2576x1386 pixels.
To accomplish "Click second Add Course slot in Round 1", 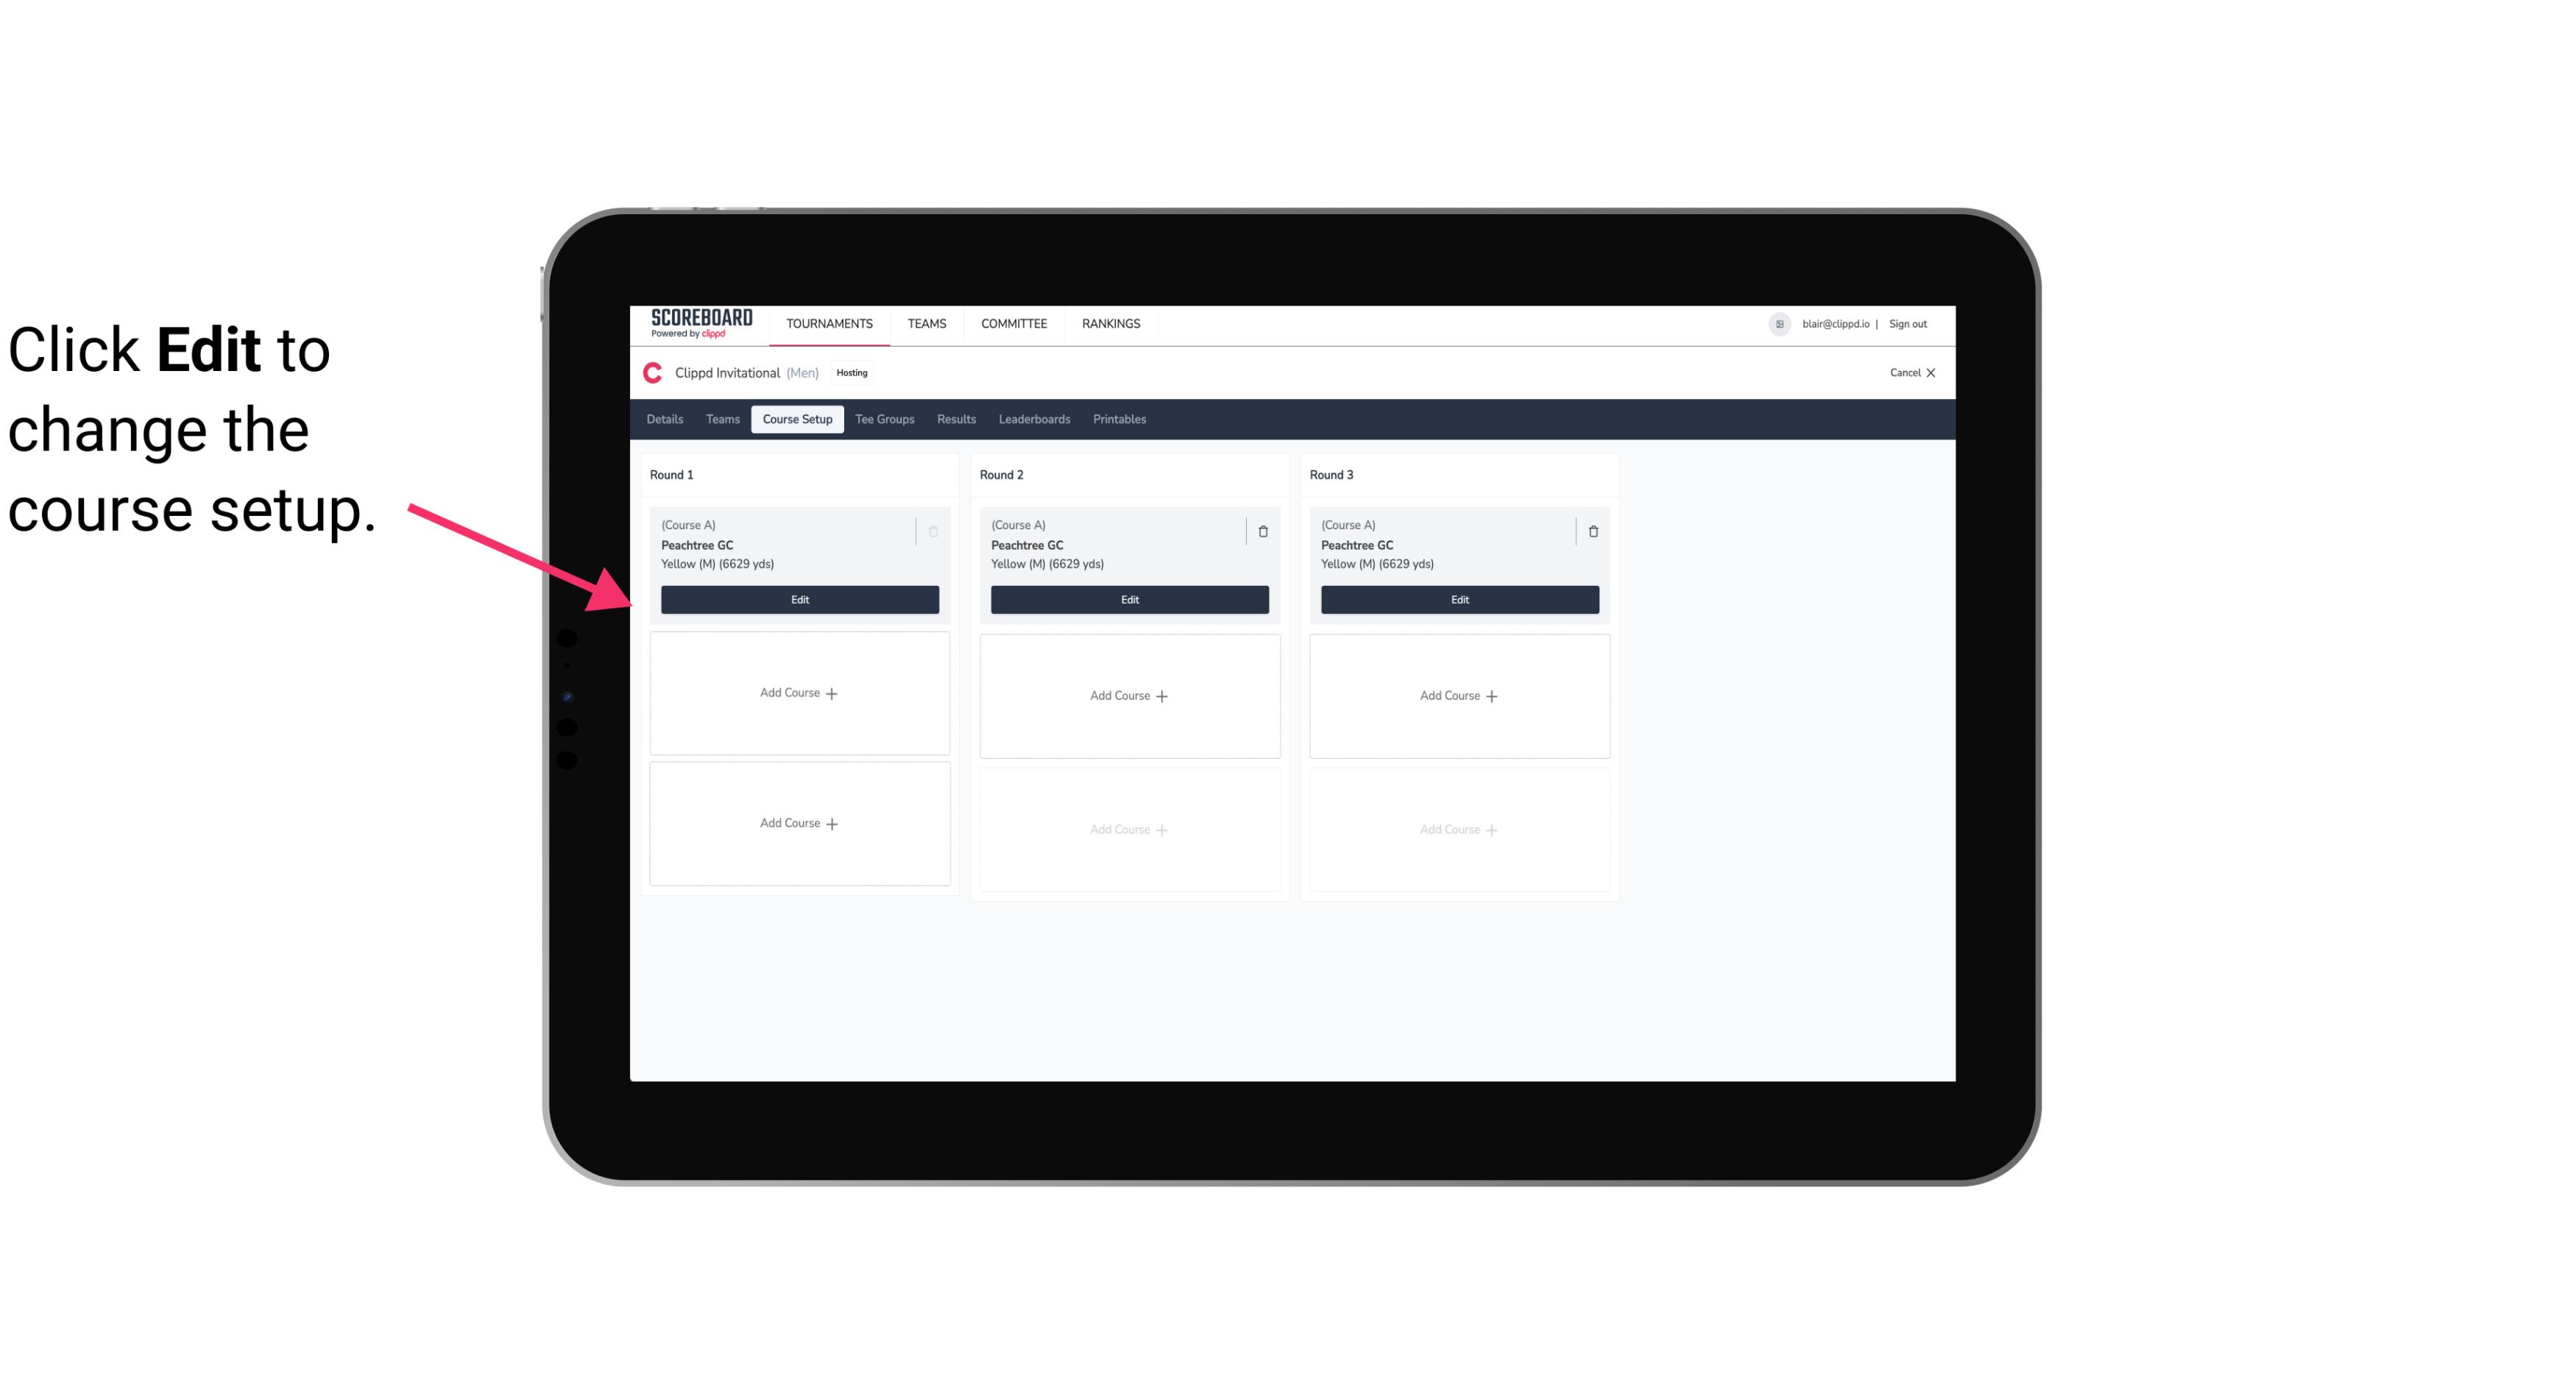I will [799, 823].
